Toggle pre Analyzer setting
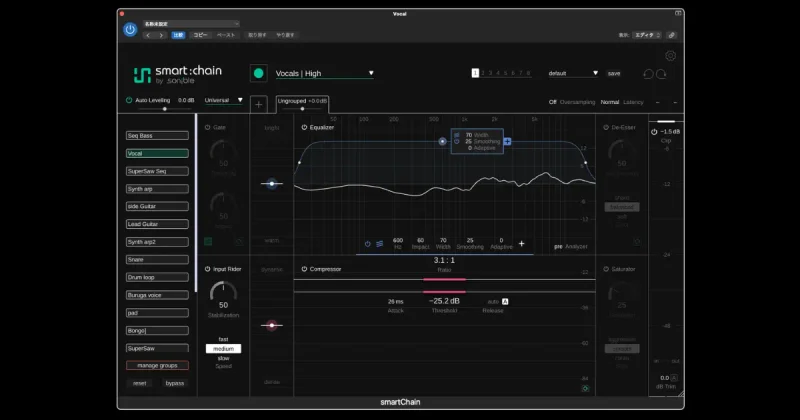Image resolution: width=800 pixels, height=420 pixels. [x=558, y=246]
